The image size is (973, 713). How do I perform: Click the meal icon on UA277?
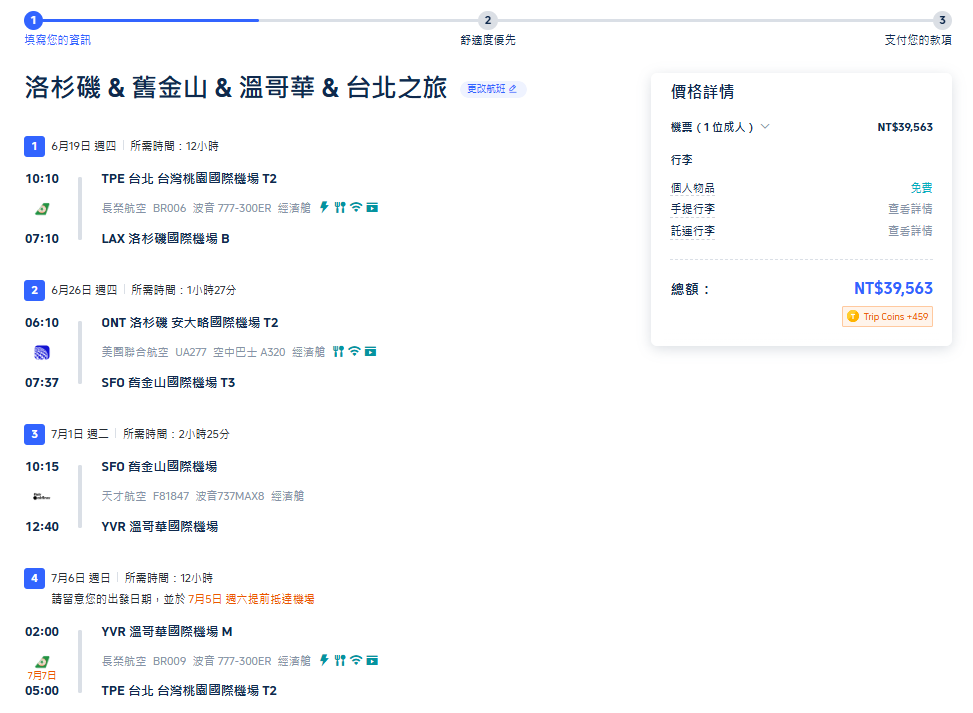coord(338,351)
